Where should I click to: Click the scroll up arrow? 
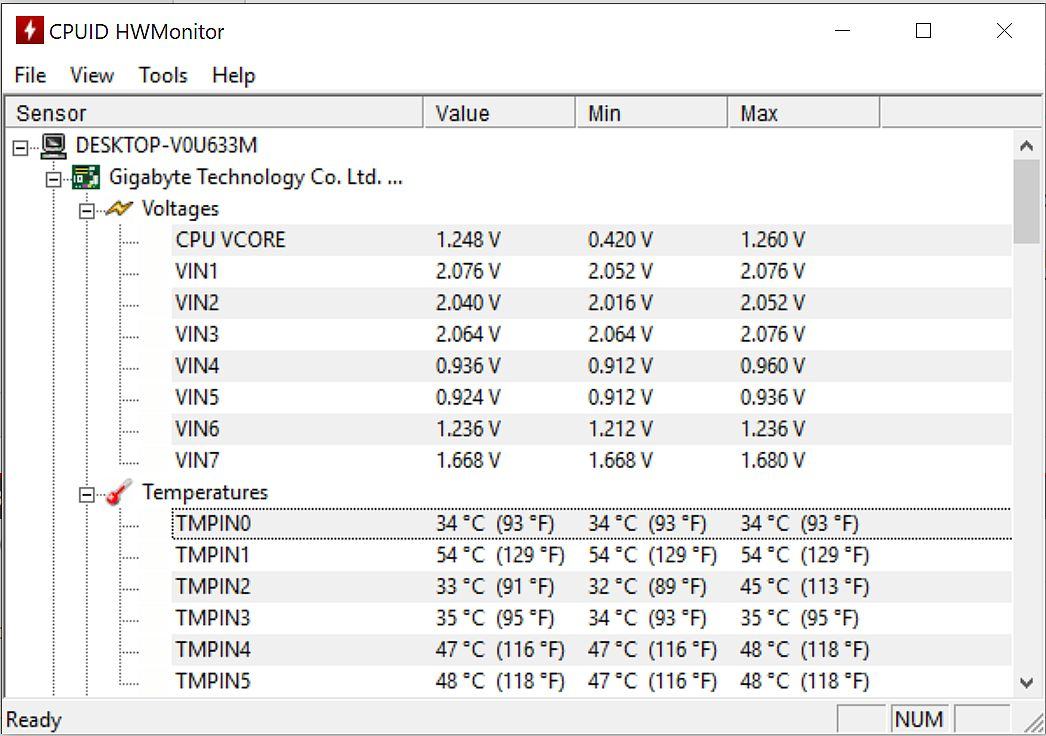click(x=1027, y=145)
